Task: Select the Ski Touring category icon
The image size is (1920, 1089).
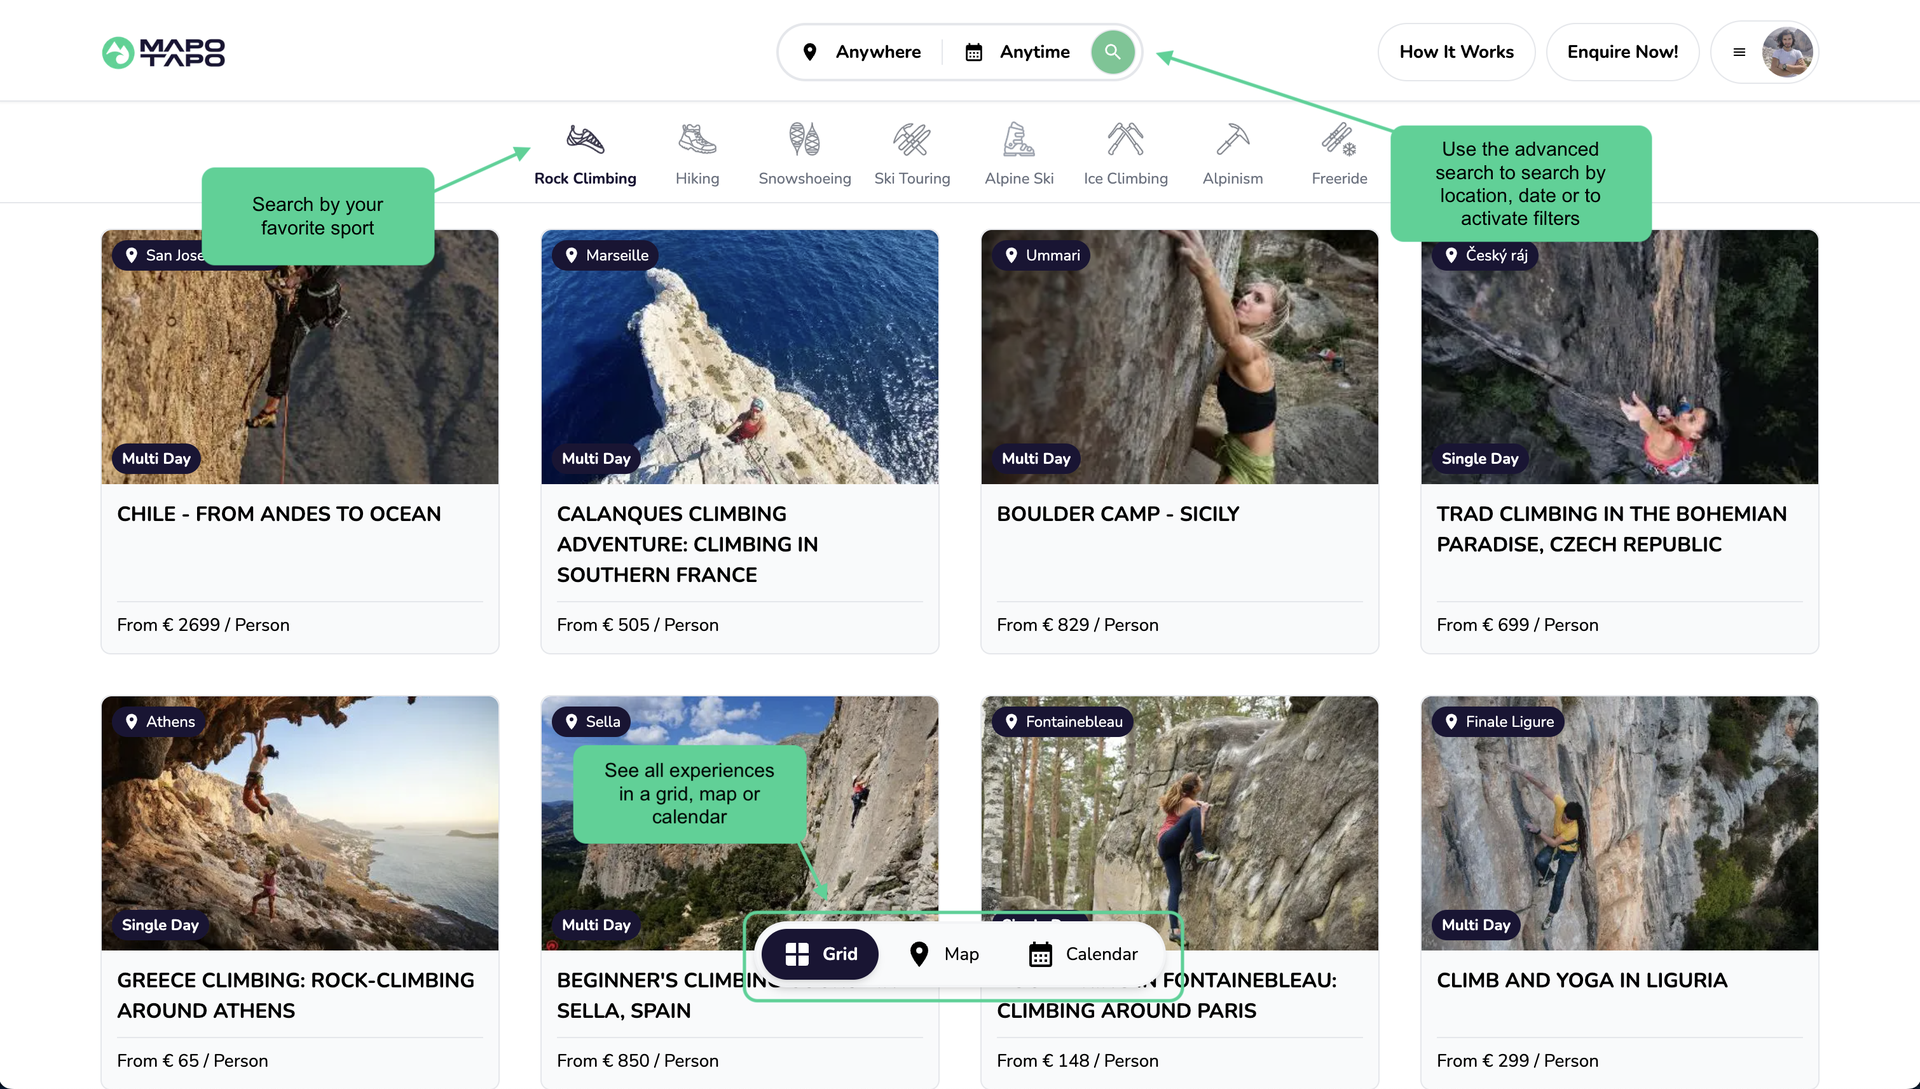Action: [x=912, y=140]
